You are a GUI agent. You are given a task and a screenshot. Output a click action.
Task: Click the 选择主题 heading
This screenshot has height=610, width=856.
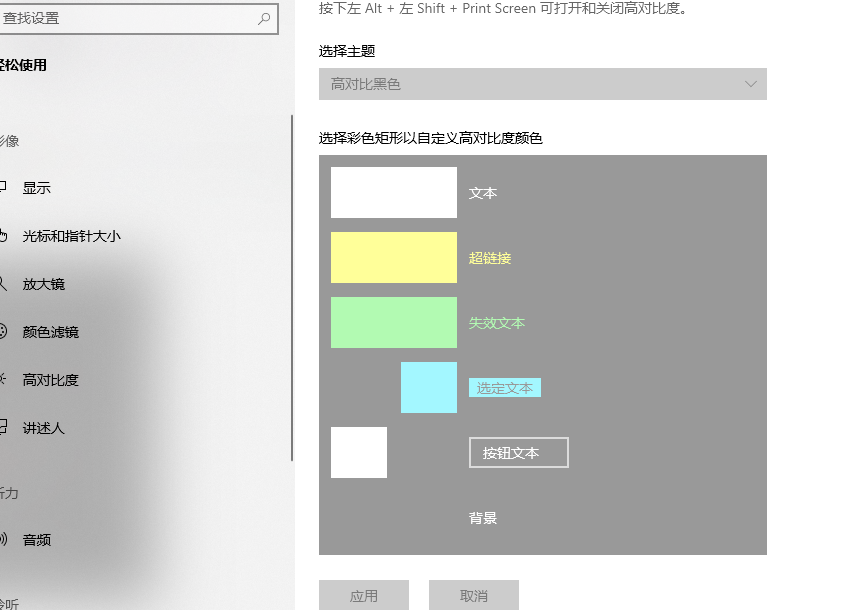(x=347, y=51)
